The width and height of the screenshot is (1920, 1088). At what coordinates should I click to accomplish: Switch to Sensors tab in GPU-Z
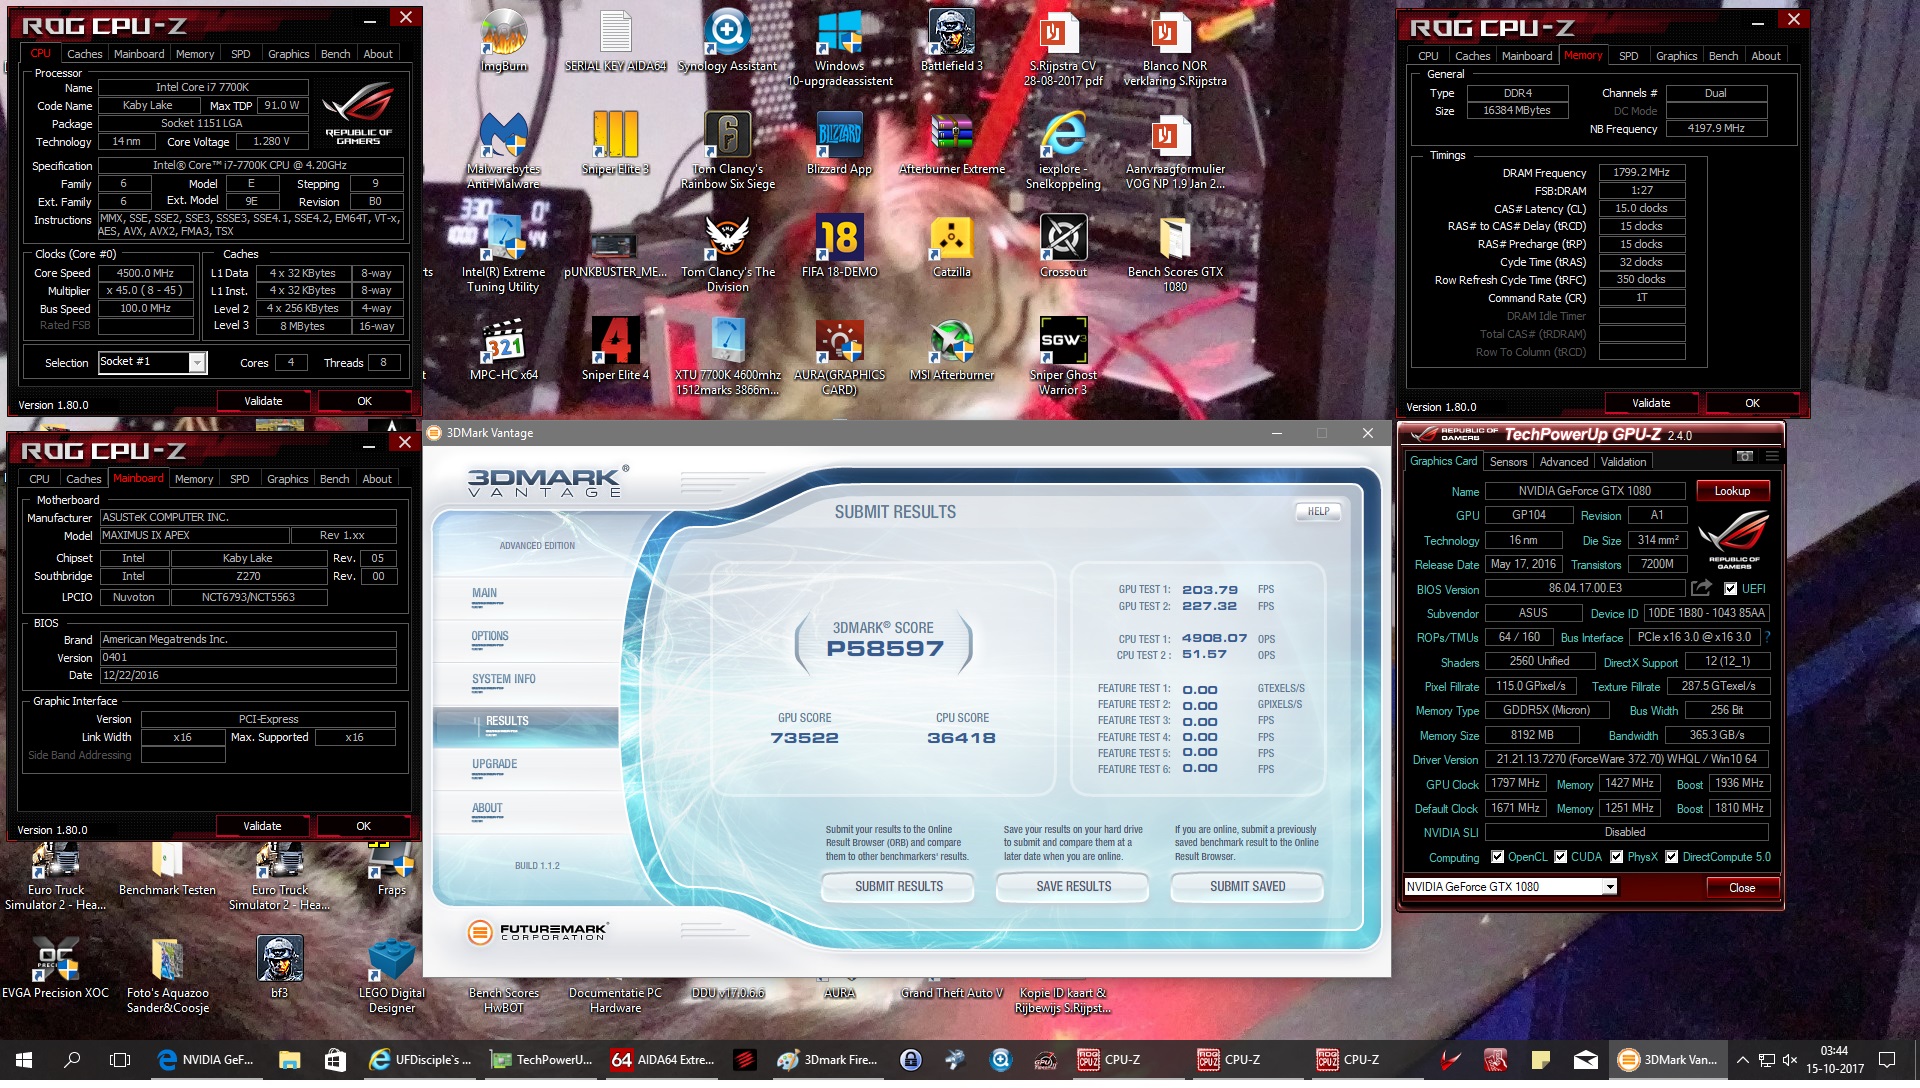coord(1508,462)
